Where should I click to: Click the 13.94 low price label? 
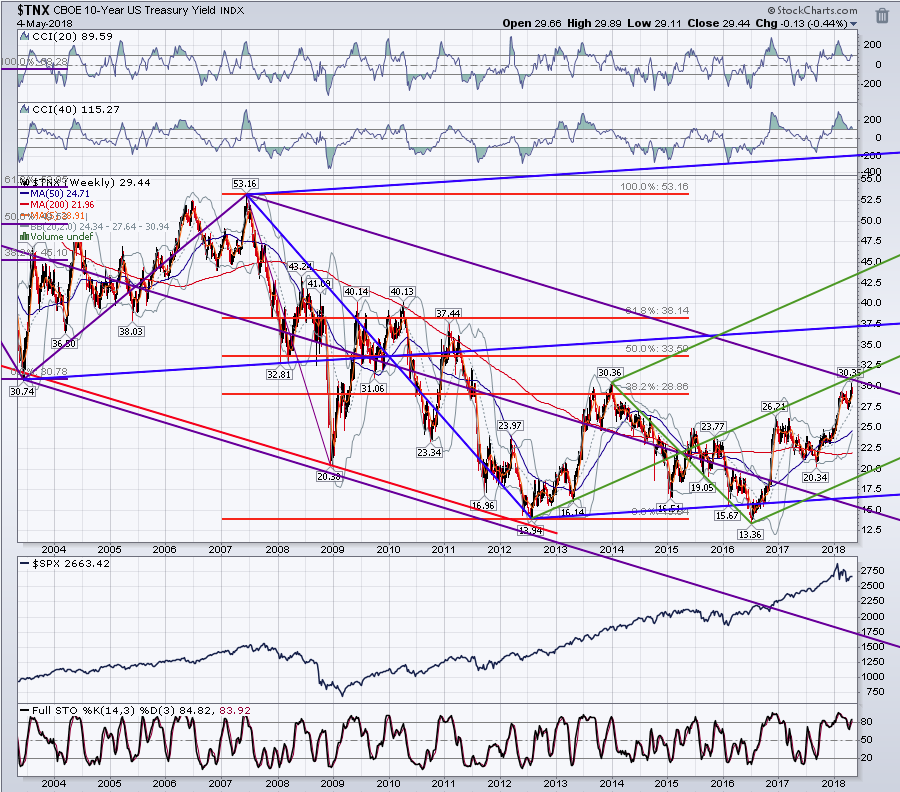[530, 530]
